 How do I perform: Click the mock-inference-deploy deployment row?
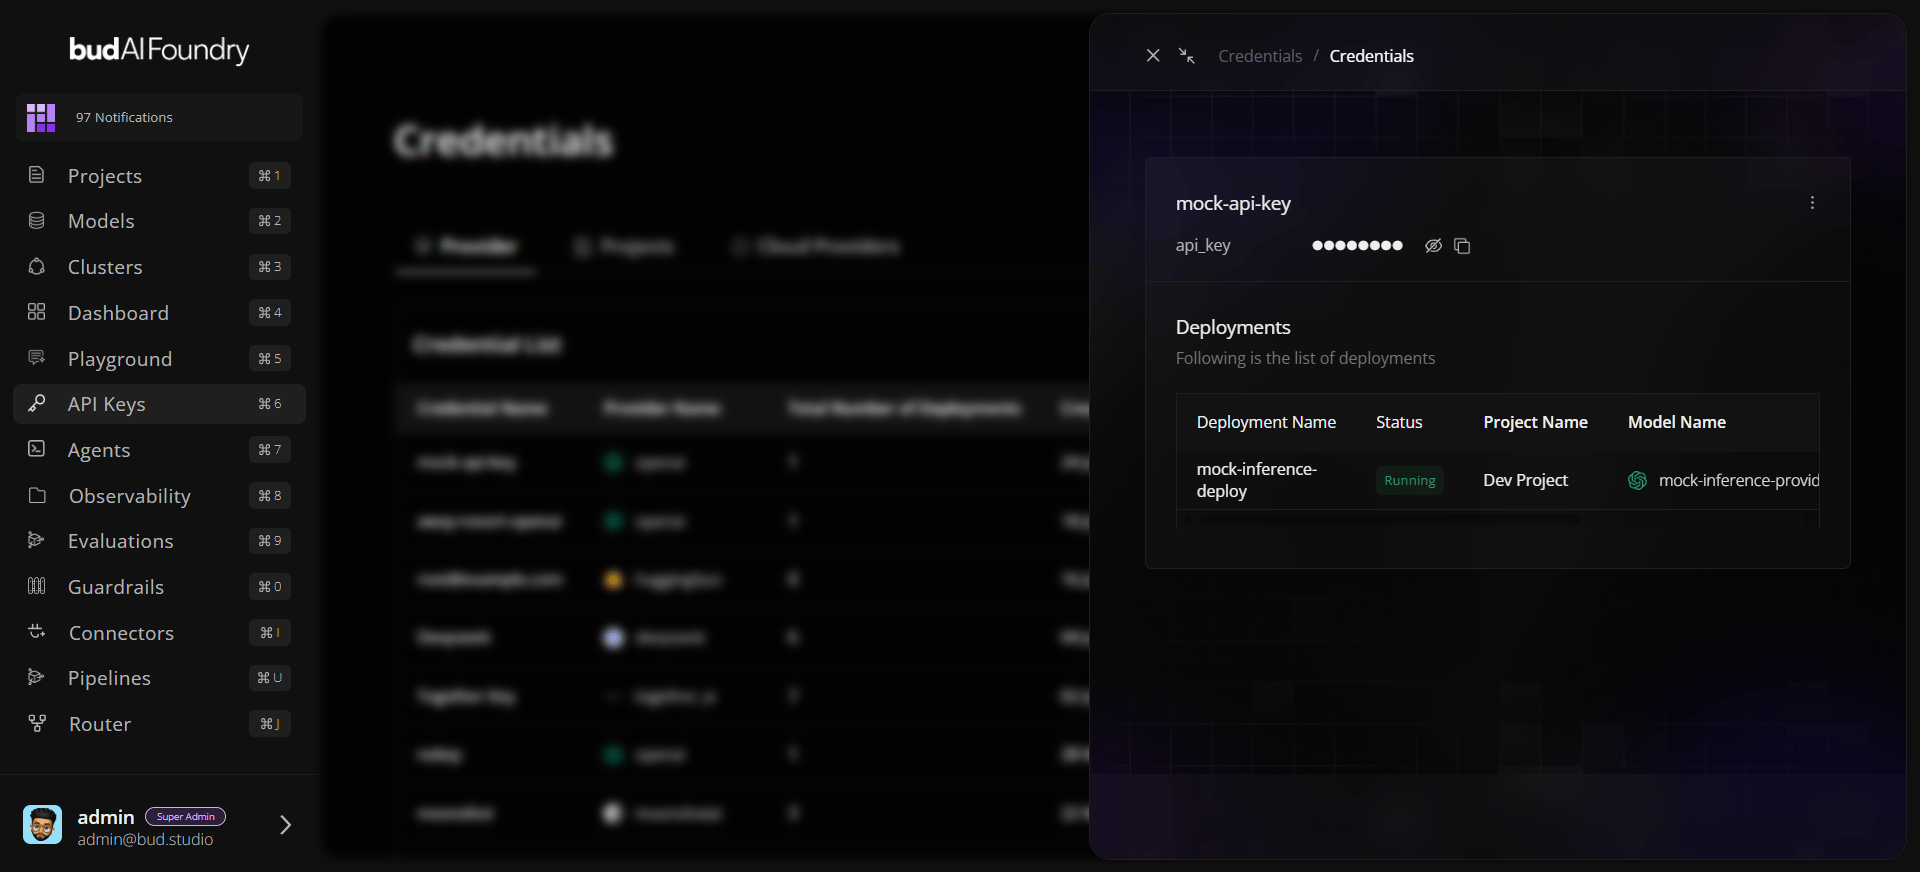tap(1498, 480)
